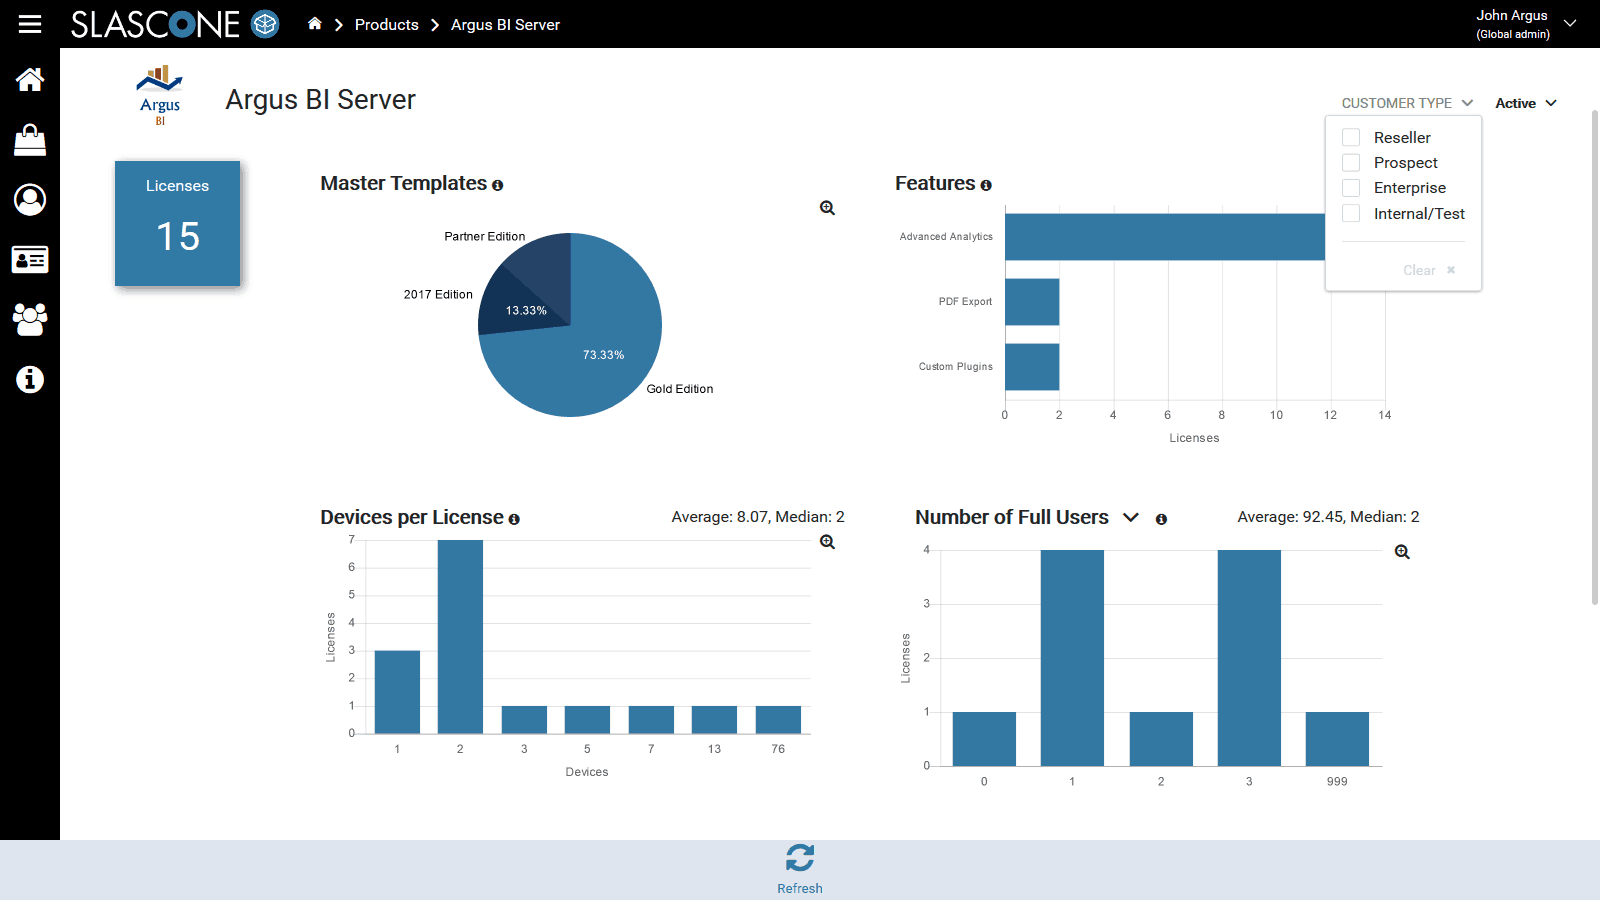Click the Partner Edition label
Viewport: 1600px width, 900px height.
pyautogui.click(x=485, y=236)
